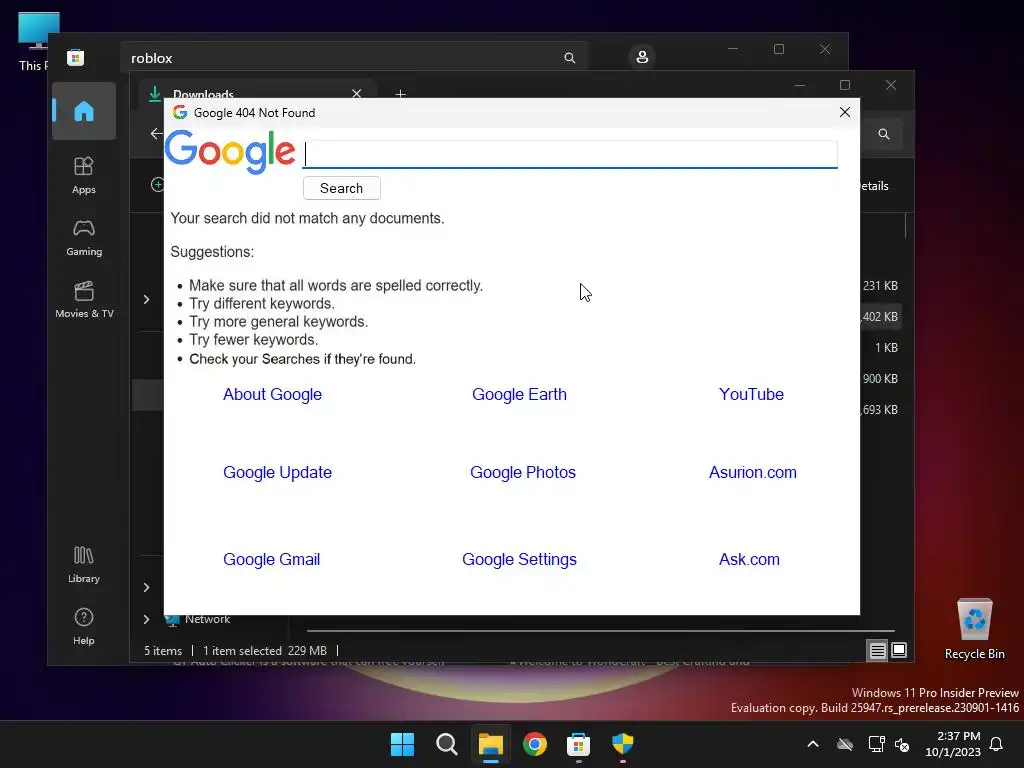
Task: Click the New plus icon in File Explorer
Action: (157, 185)
